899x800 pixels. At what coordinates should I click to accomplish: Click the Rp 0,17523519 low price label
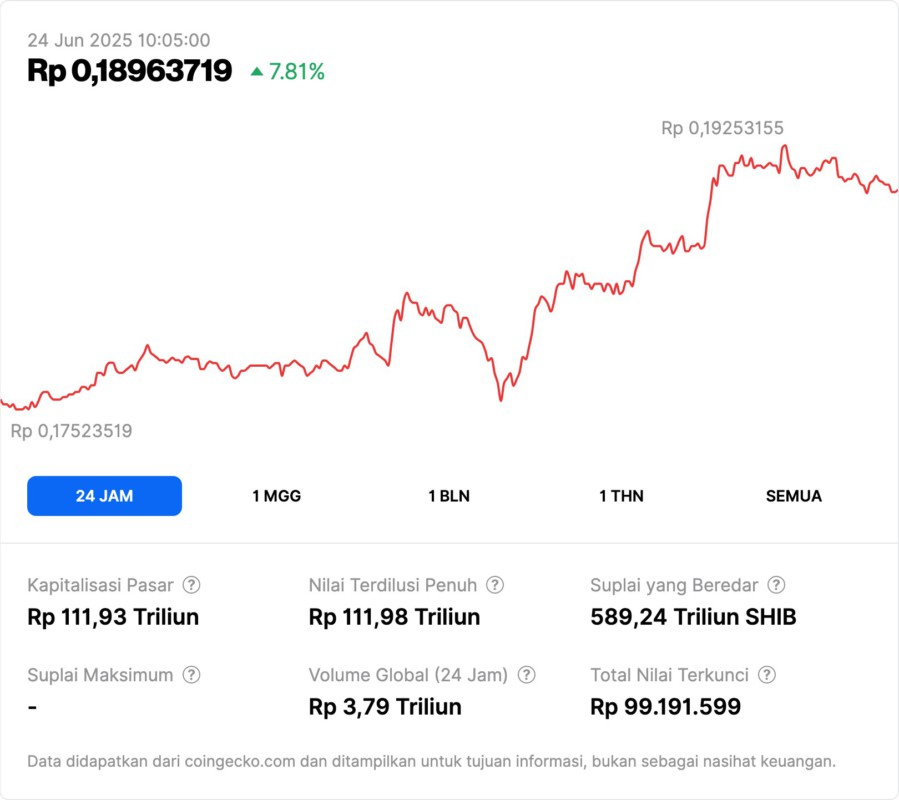point(71,431)
